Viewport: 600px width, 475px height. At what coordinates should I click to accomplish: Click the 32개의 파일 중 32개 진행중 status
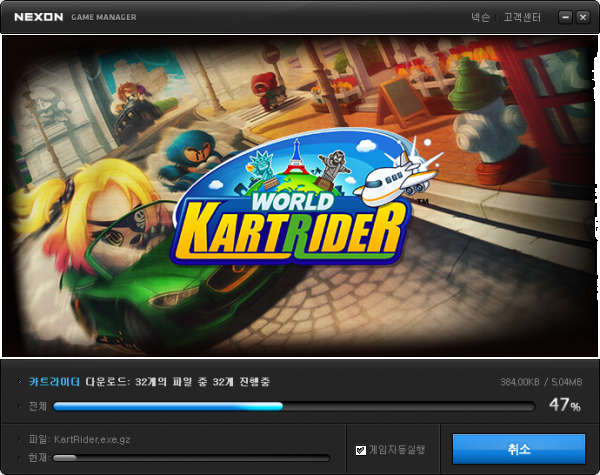tap(203, 382)
